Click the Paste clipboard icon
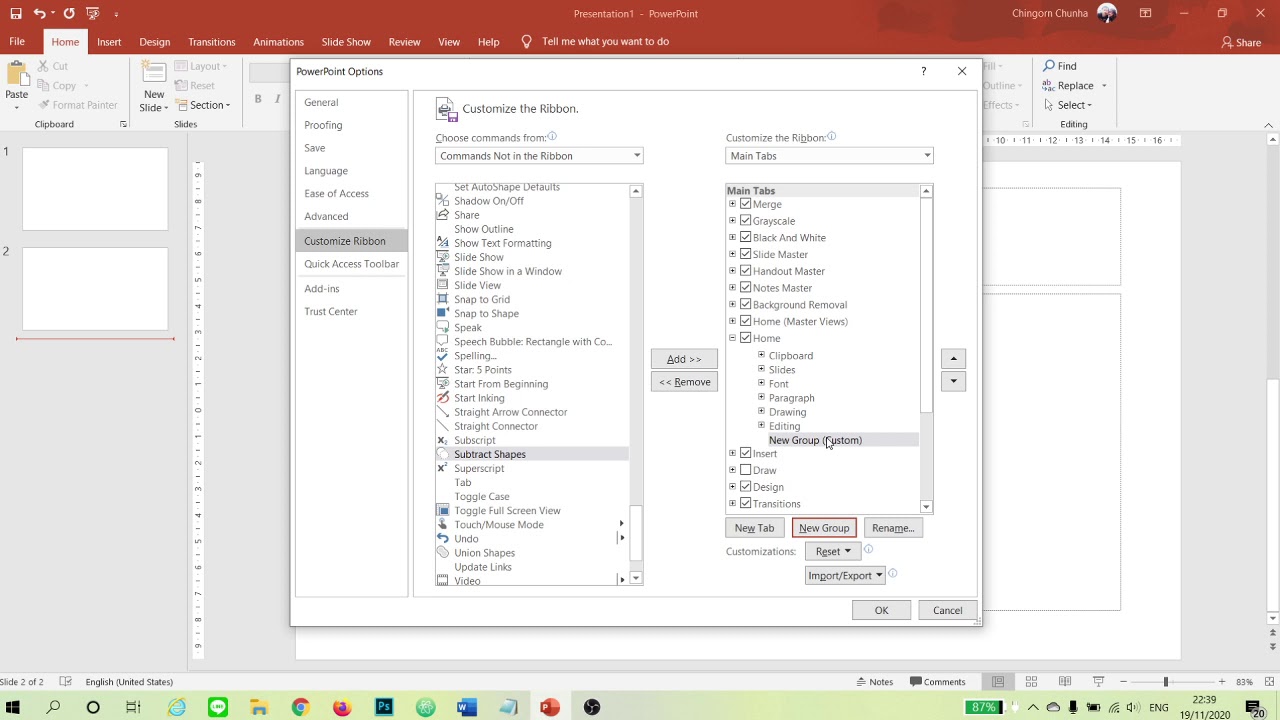Screen dimensions: 1280x720 click(16, 75)
